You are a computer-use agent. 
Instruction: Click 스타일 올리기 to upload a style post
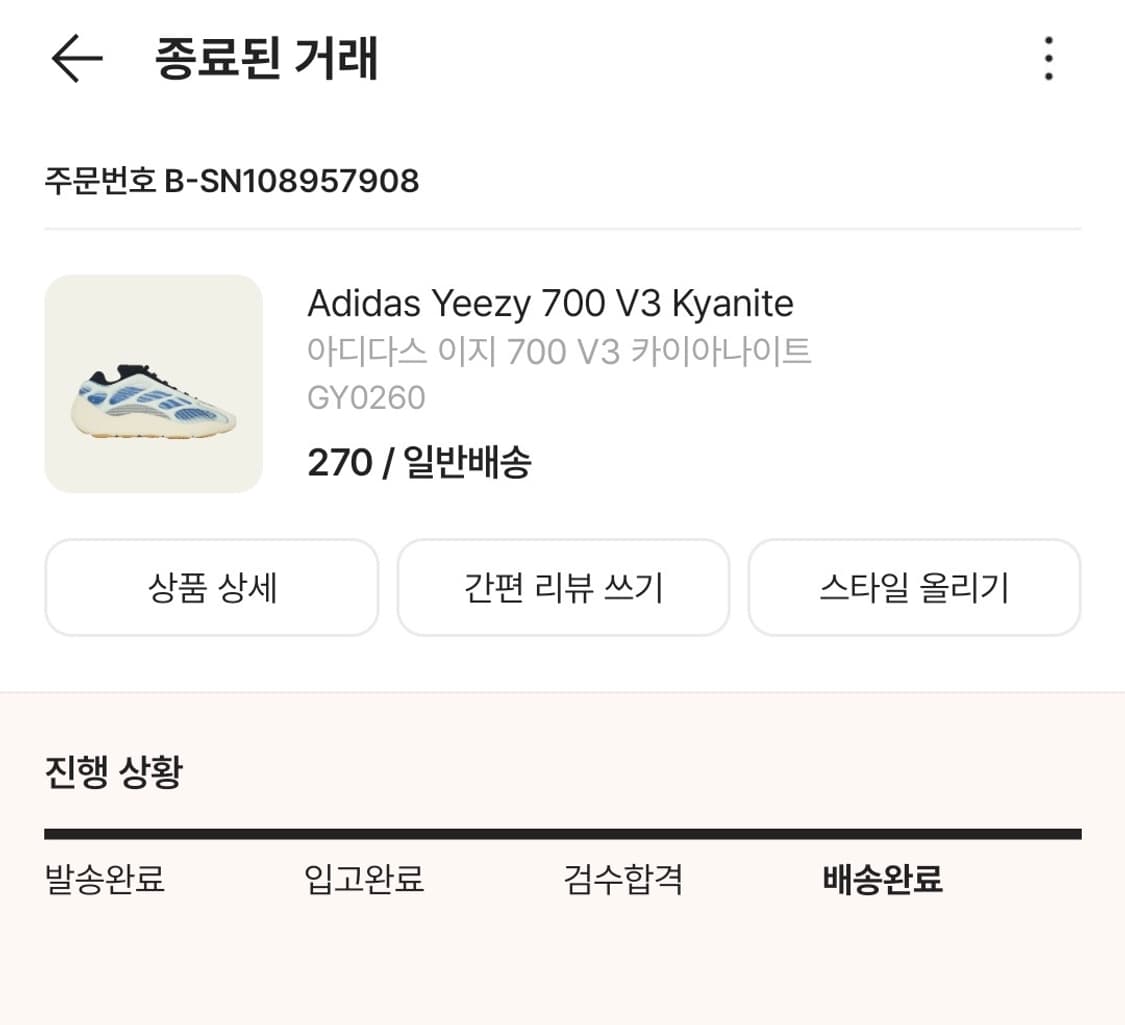coord(914,587)
